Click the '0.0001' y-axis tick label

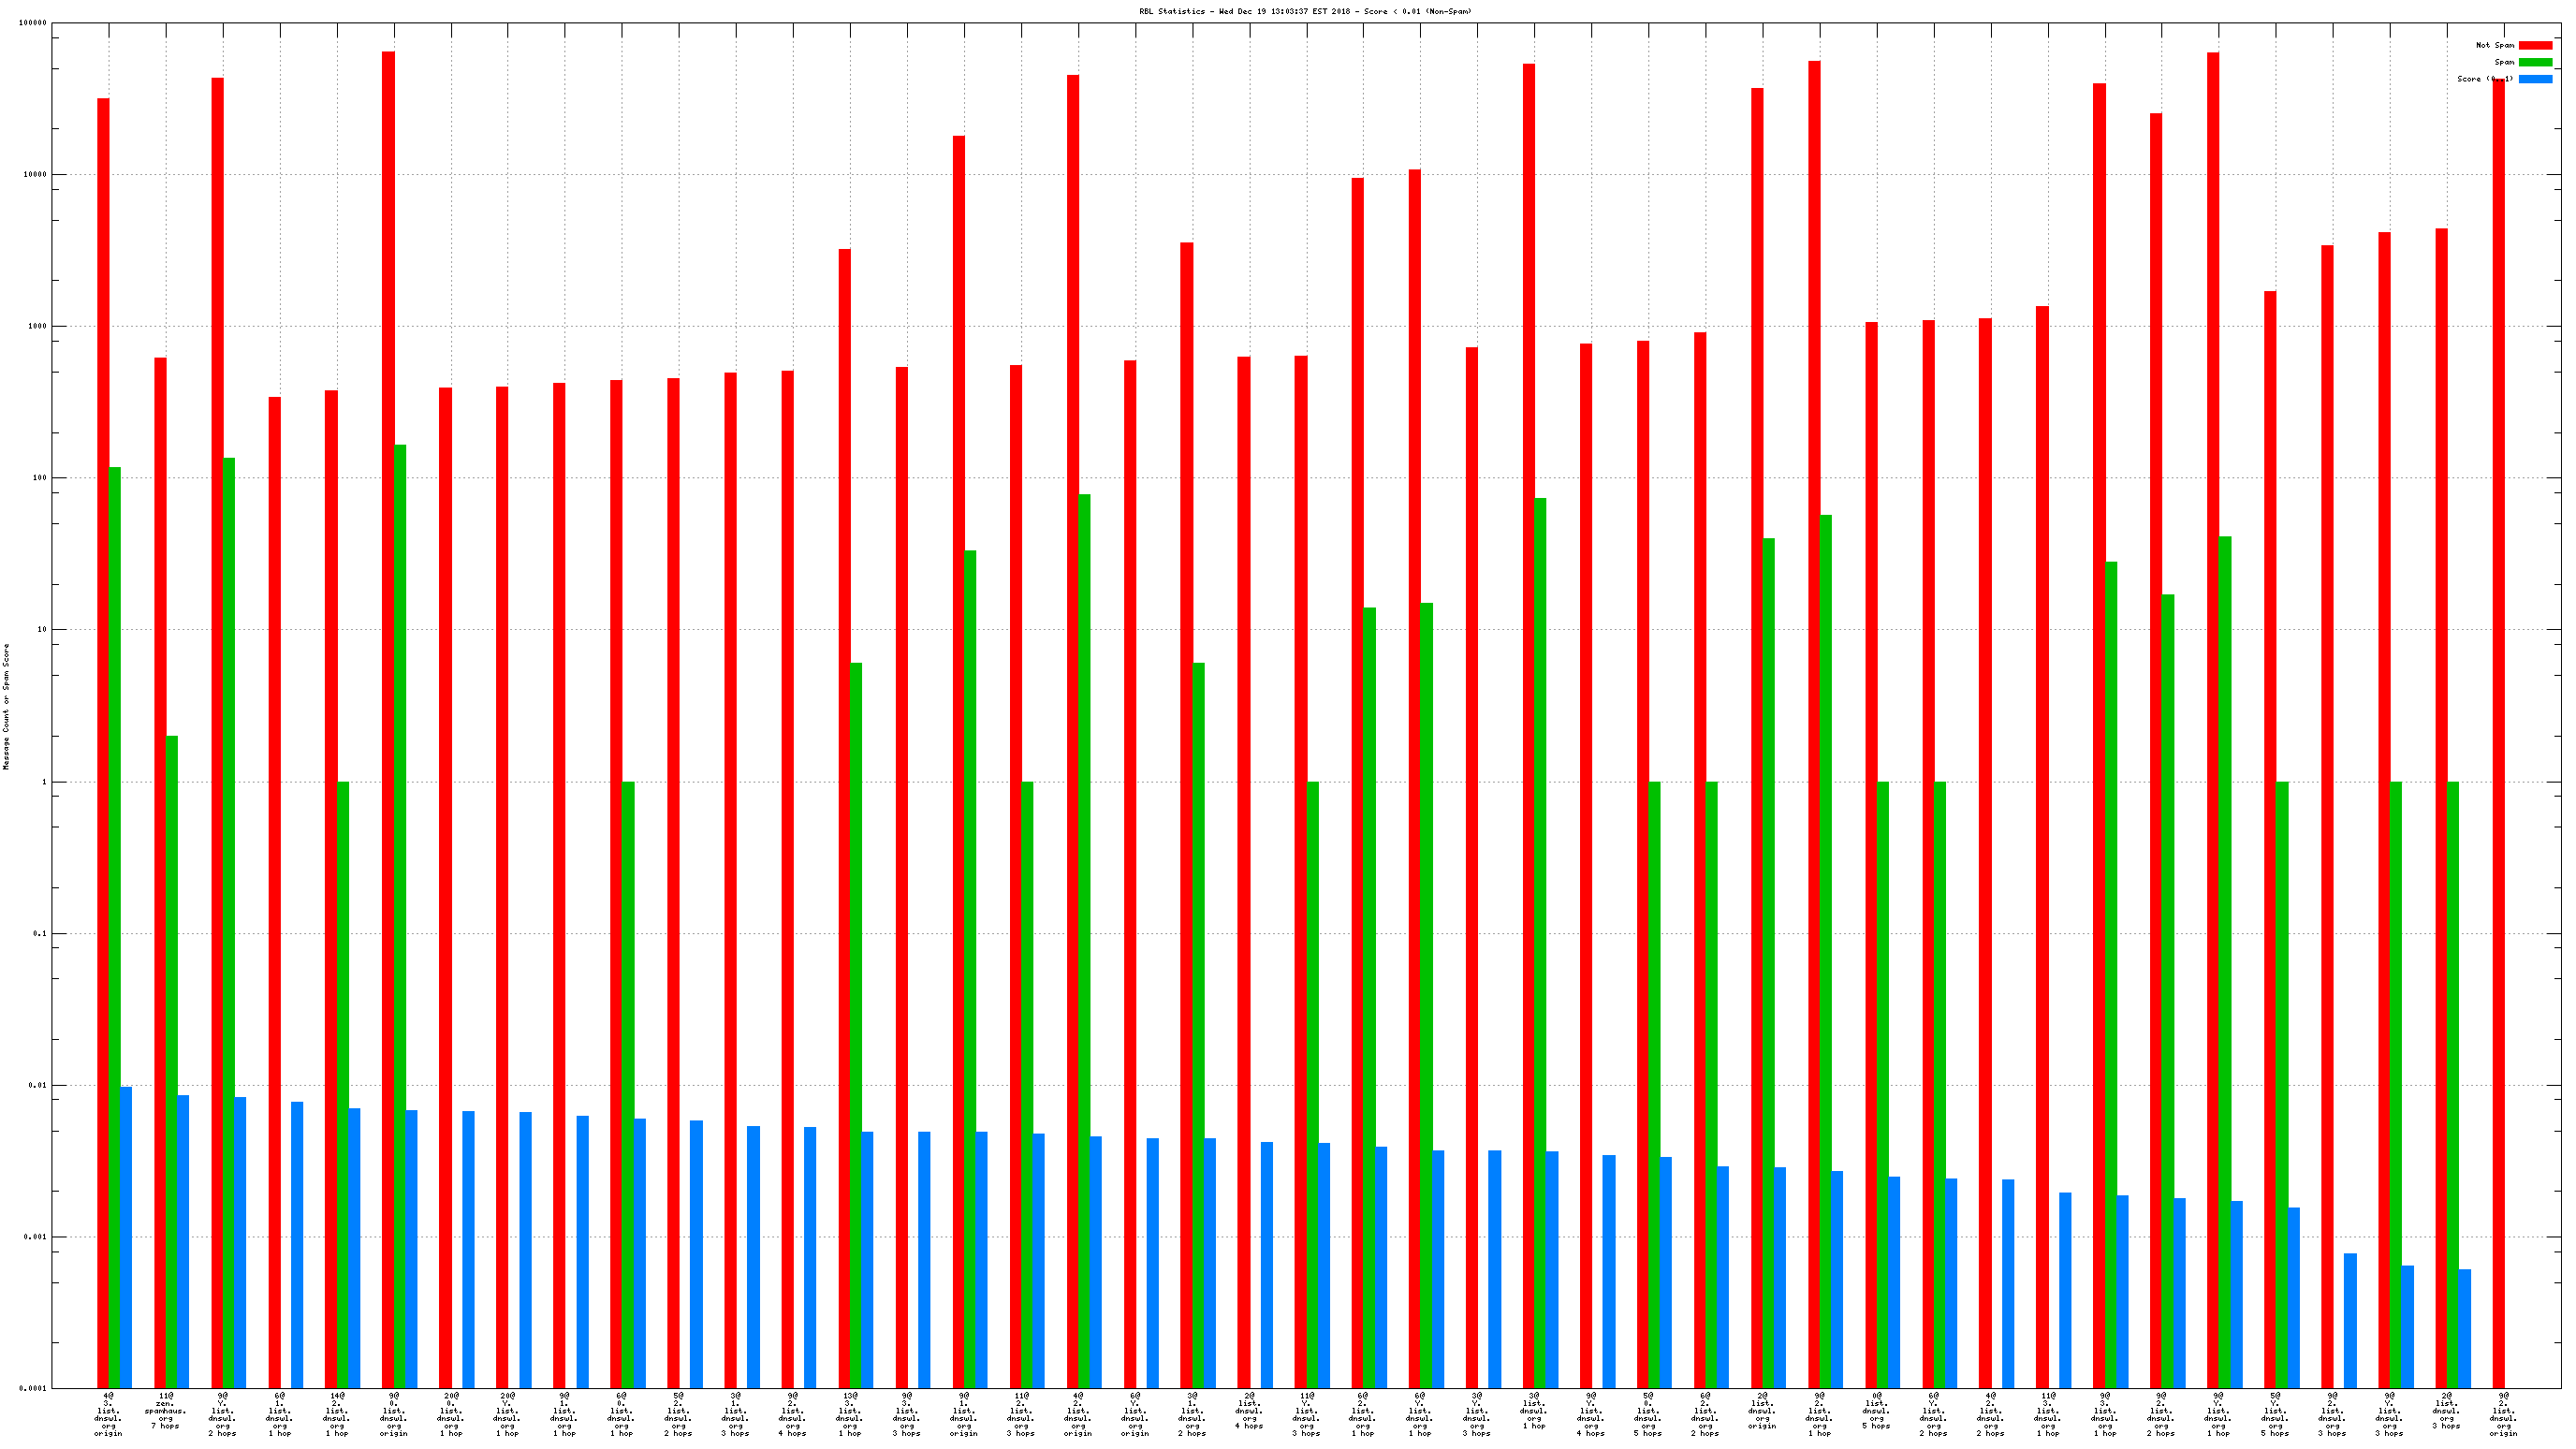[34, 1389]
